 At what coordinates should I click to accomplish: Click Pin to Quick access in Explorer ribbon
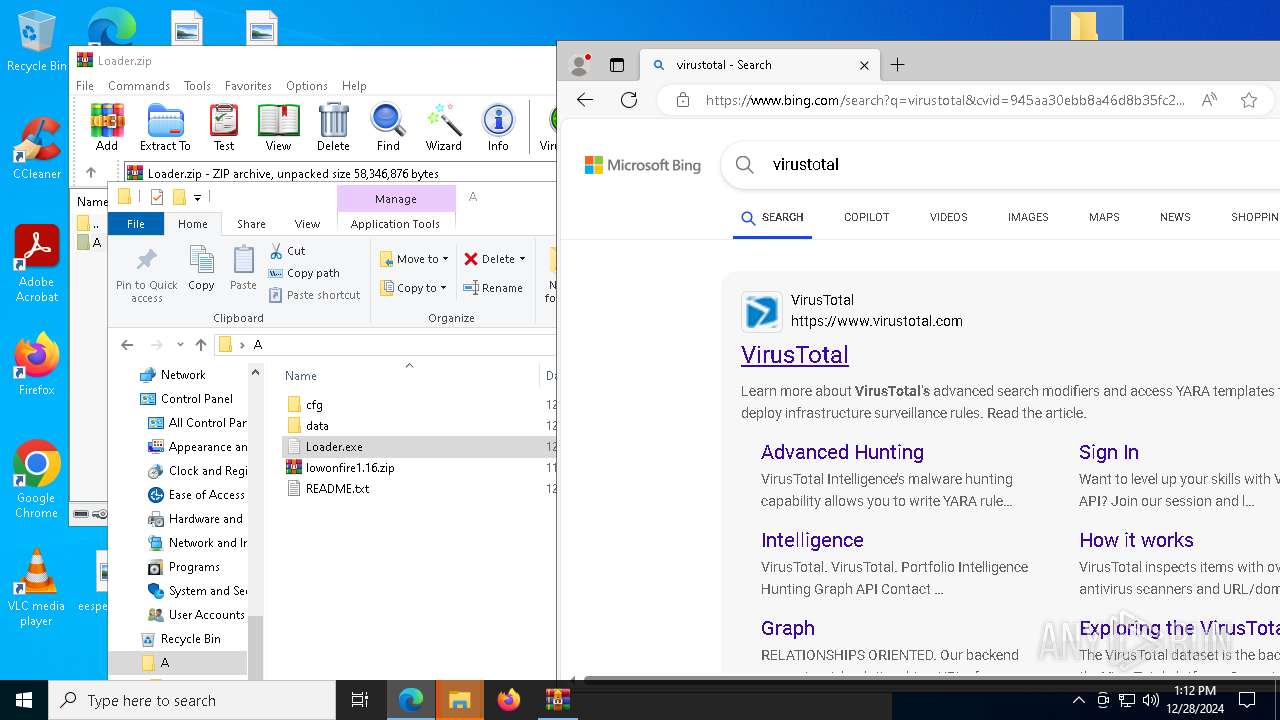click(x=146, y=275)
